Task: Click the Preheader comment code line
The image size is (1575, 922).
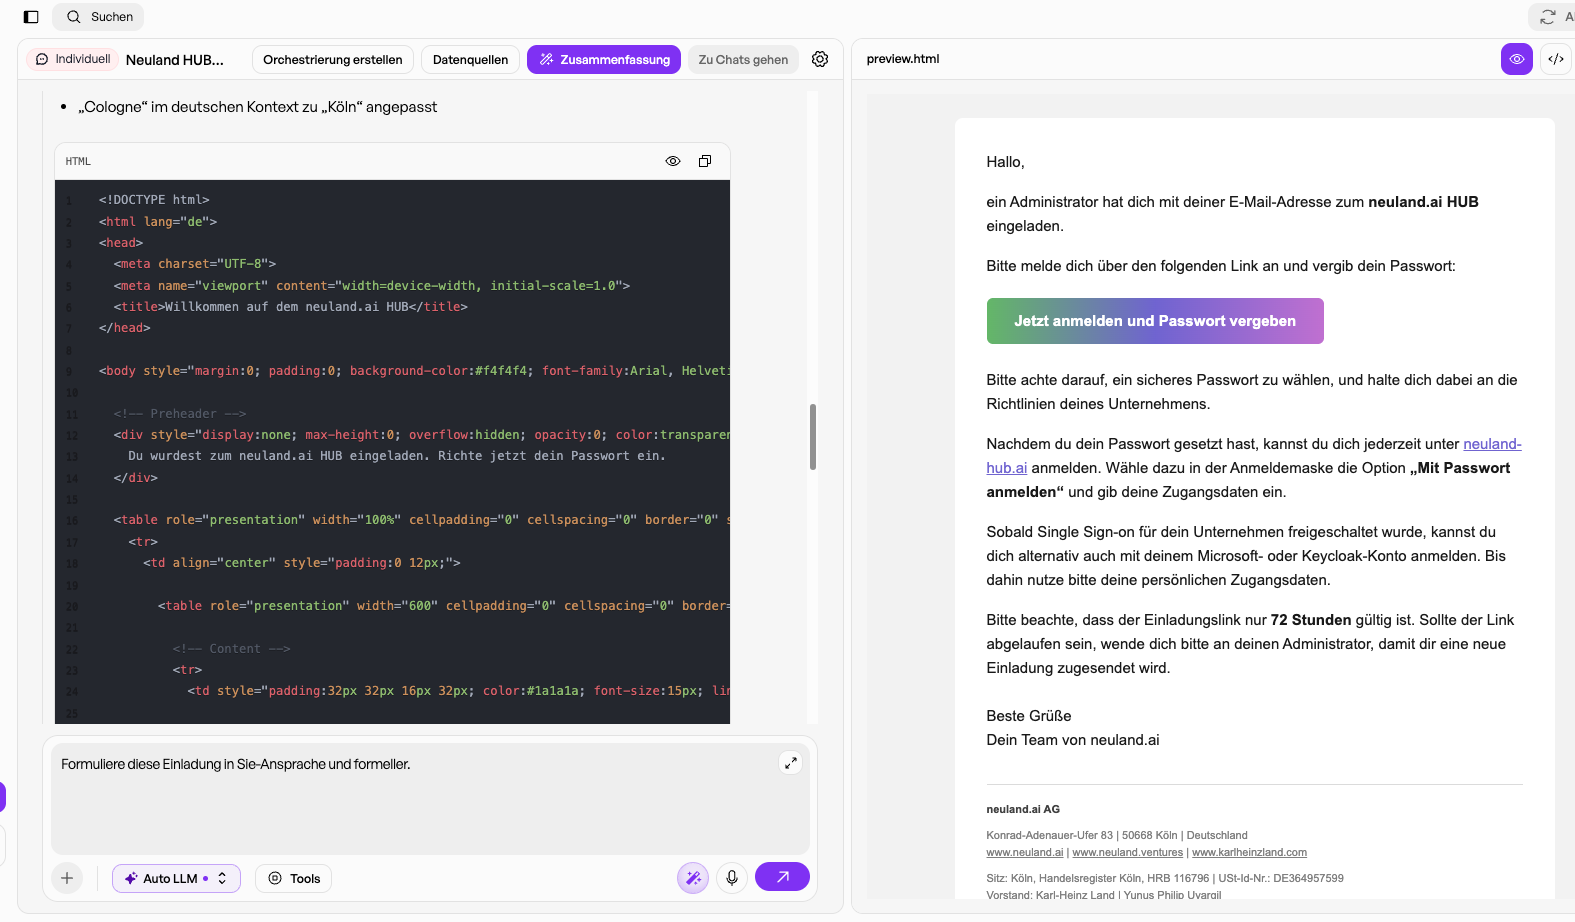Action: [x=180, y=414]
